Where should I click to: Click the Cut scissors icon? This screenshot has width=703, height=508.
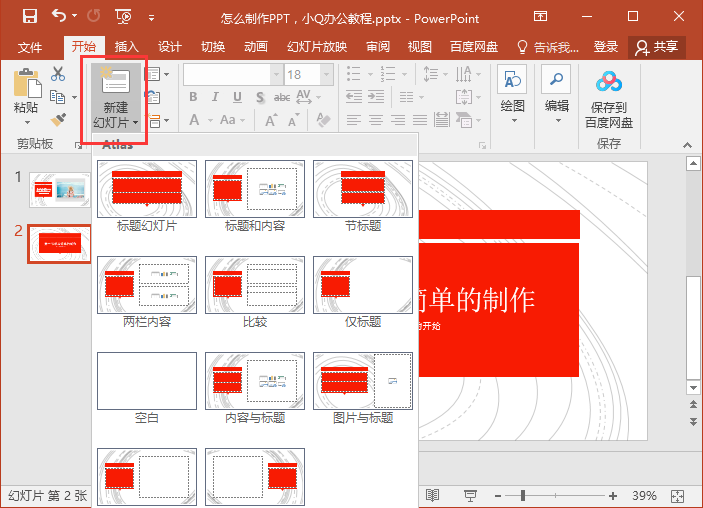(58, 74)
